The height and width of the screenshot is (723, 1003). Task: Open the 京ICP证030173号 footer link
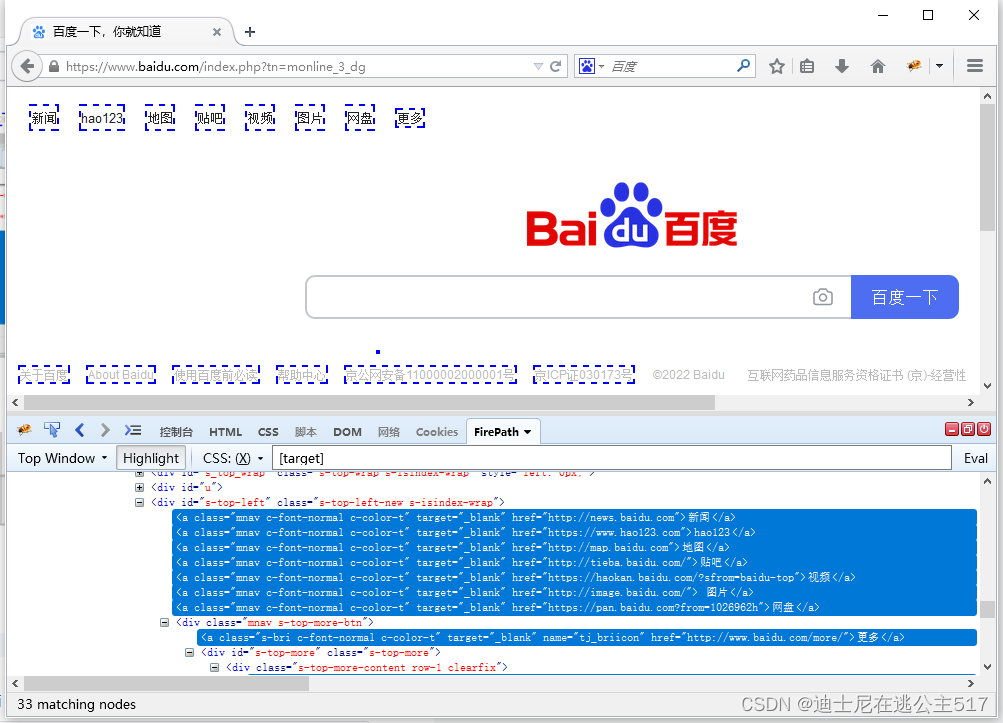tap(584, 374)
